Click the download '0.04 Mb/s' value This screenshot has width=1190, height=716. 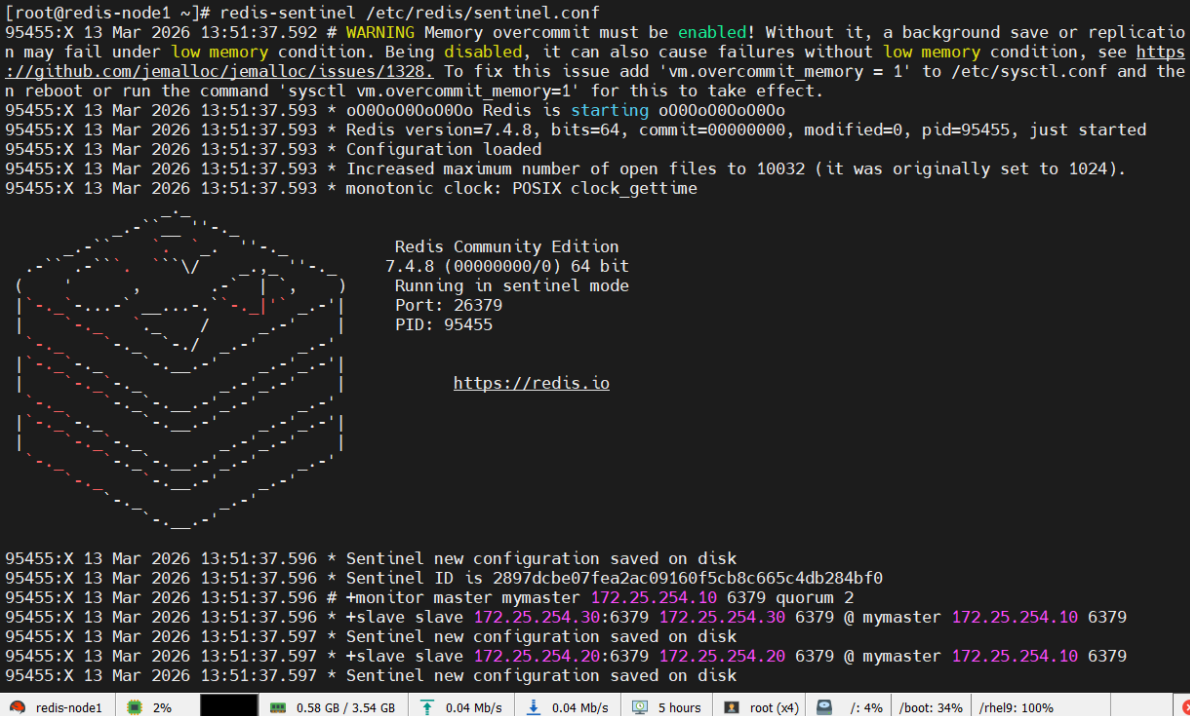580,708
